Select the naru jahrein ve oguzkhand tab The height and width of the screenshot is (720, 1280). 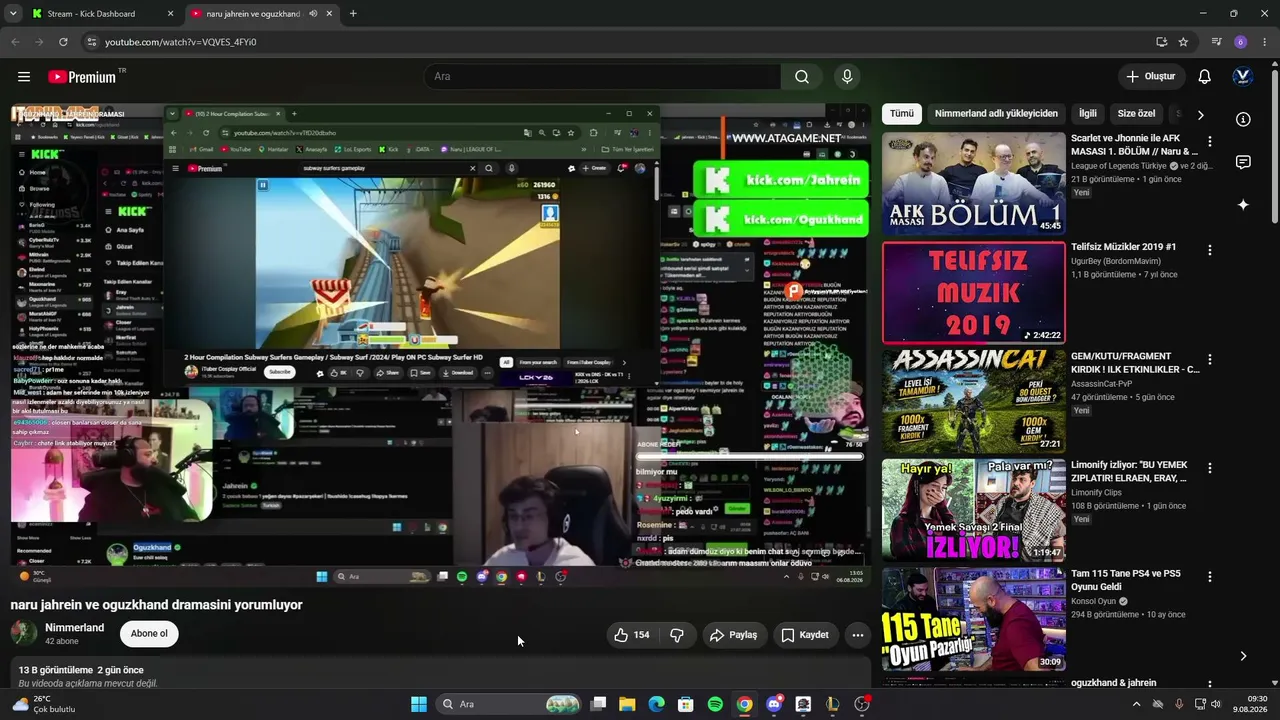262,14
